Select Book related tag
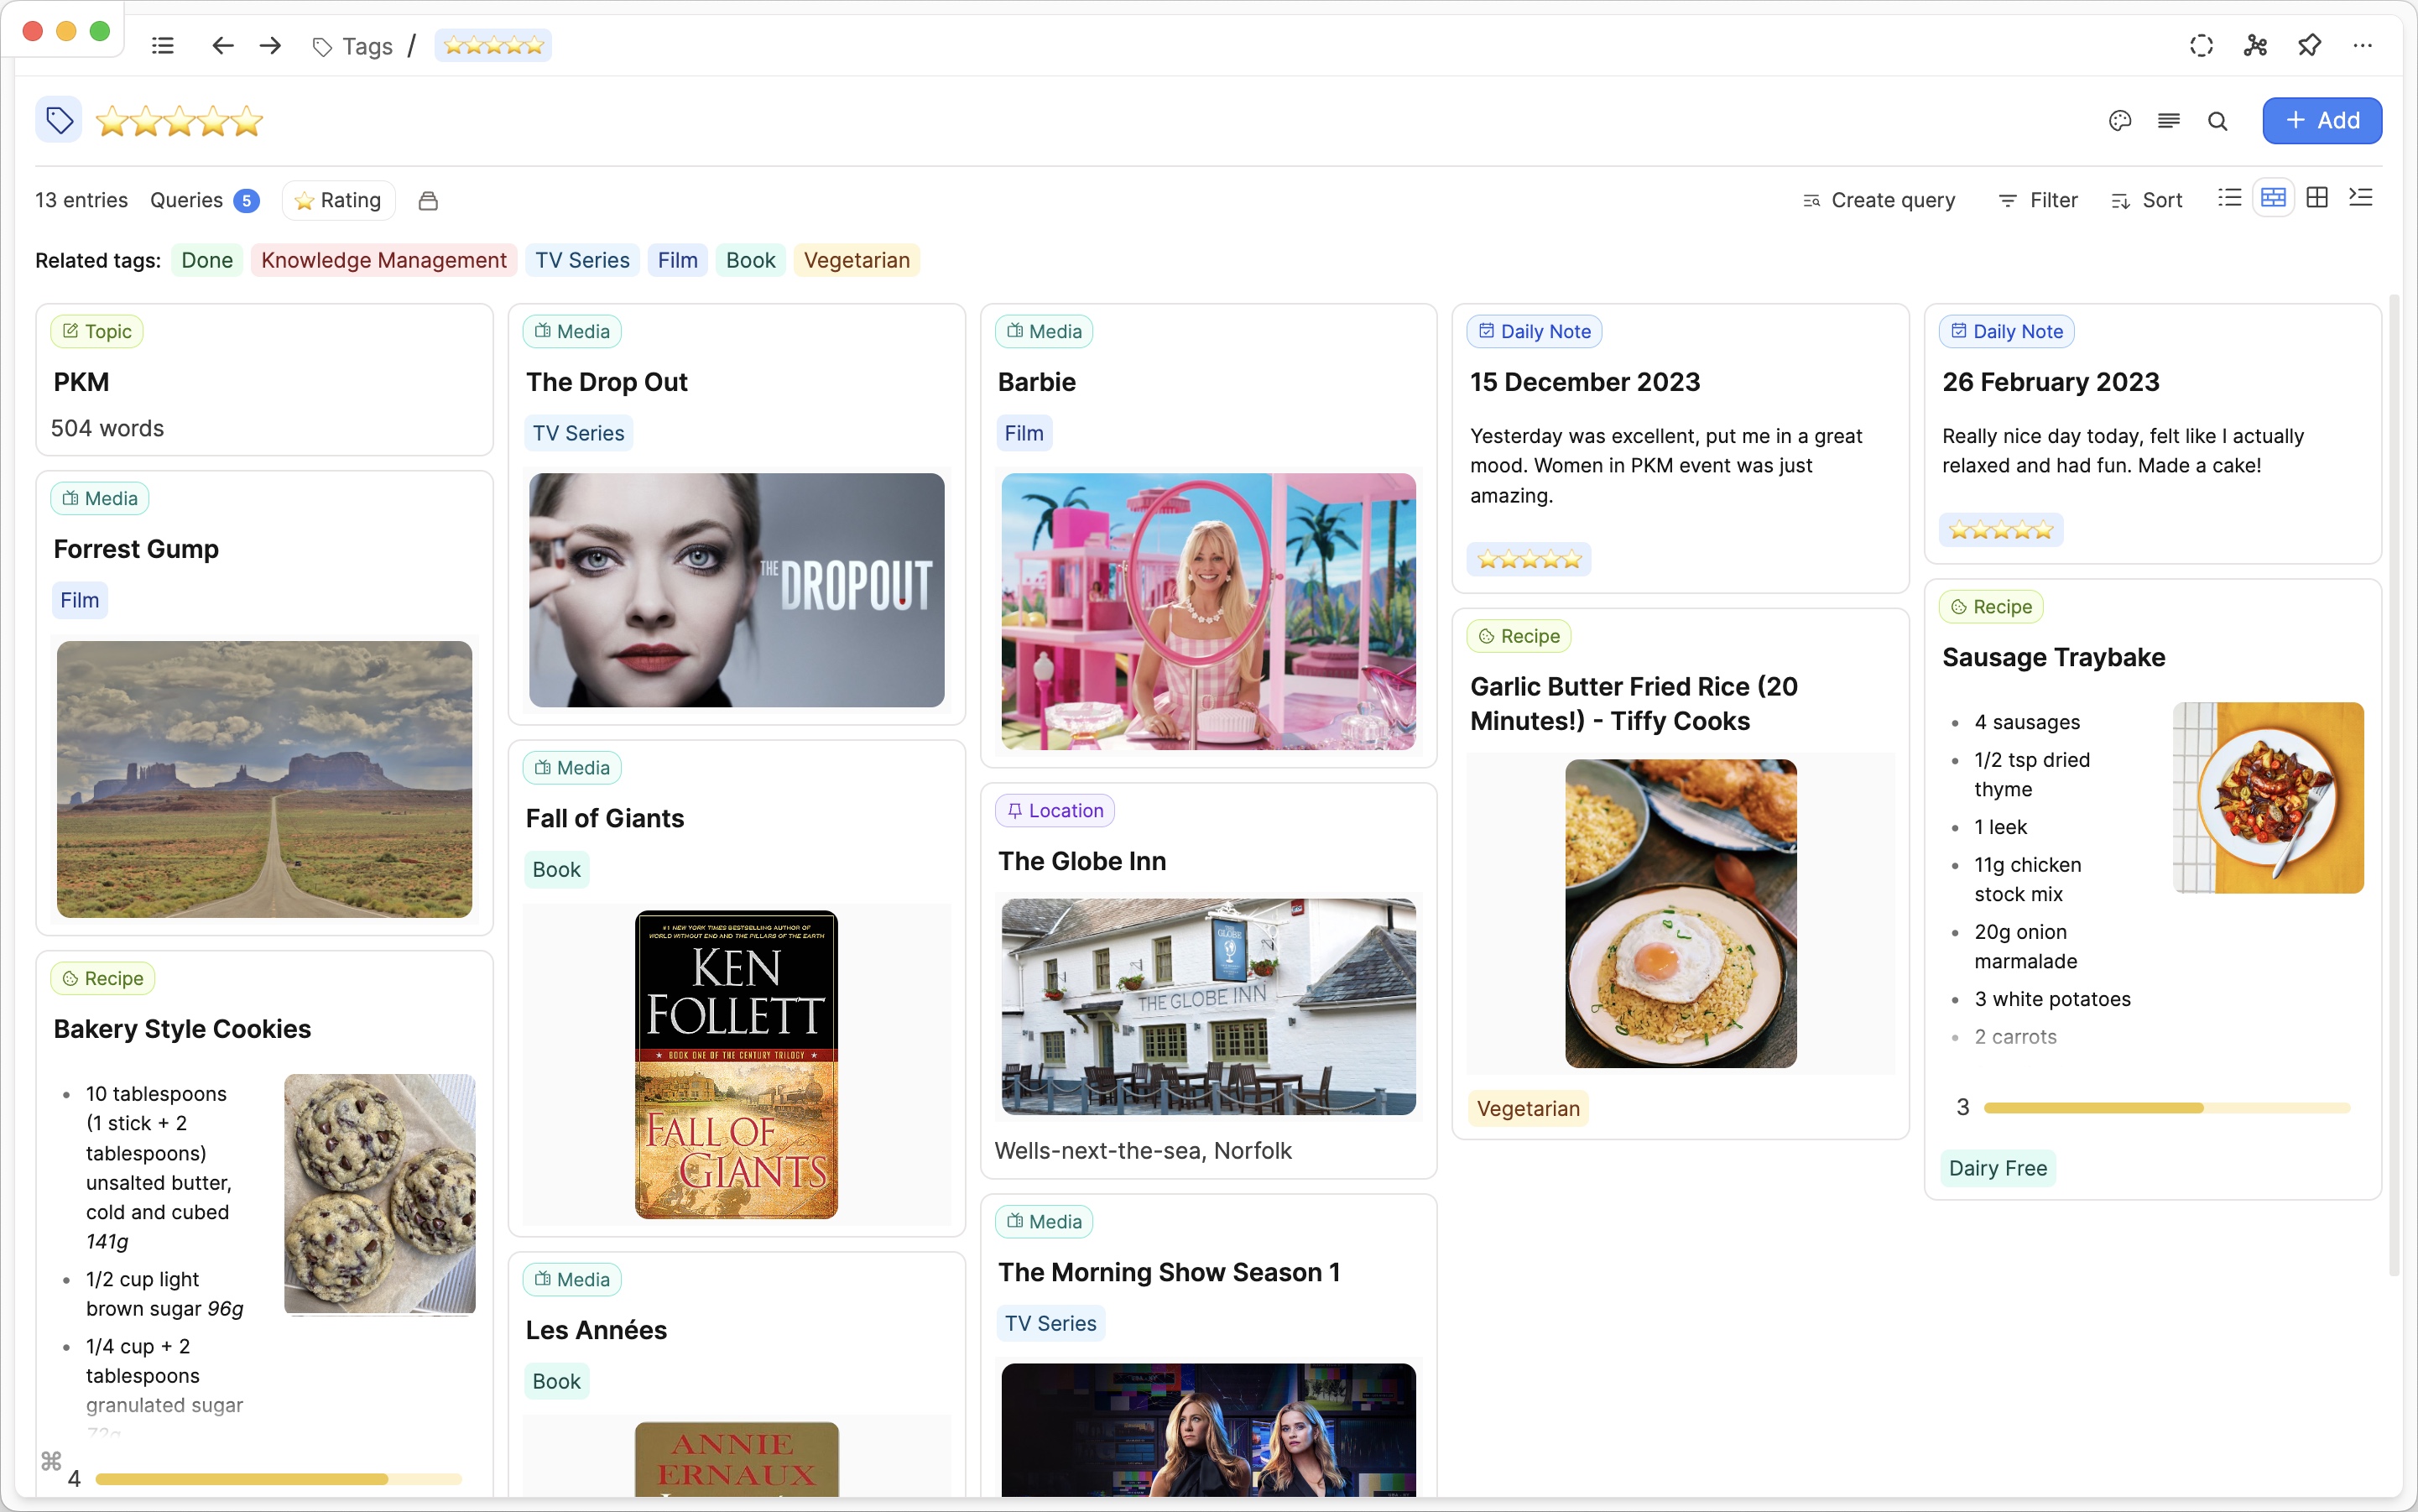 pos(750,260)
